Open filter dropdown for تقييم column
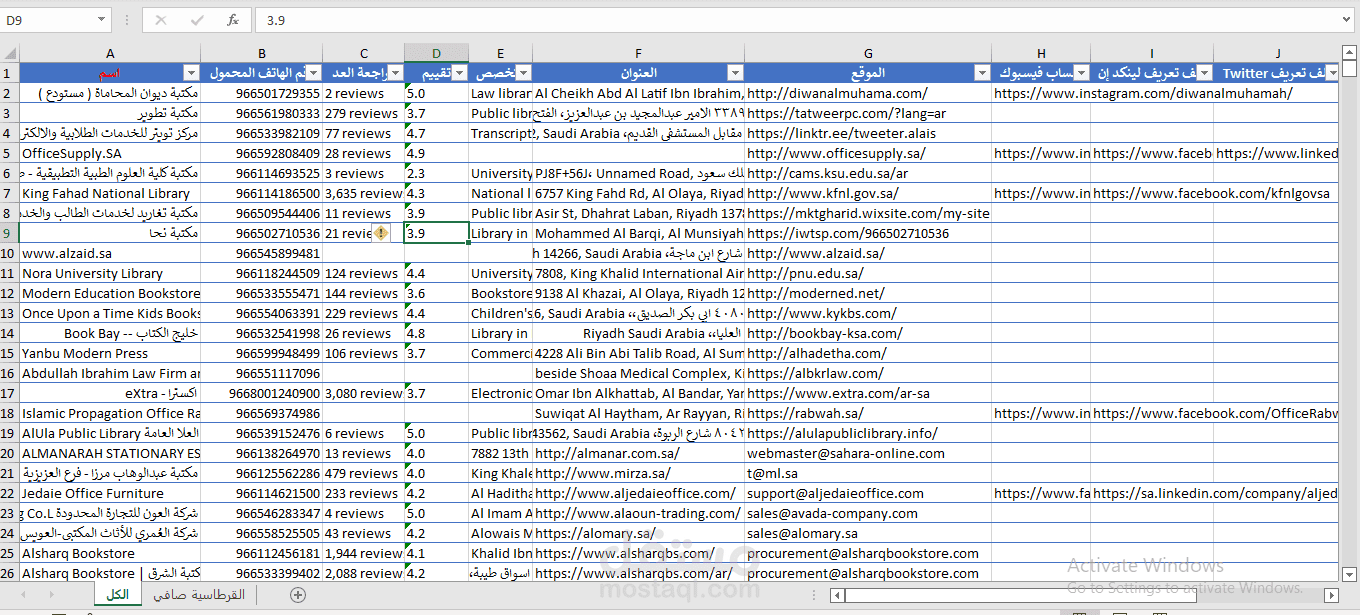This screenshot has width=1360, height=615. pyautogui.click(x=459, y=73)
